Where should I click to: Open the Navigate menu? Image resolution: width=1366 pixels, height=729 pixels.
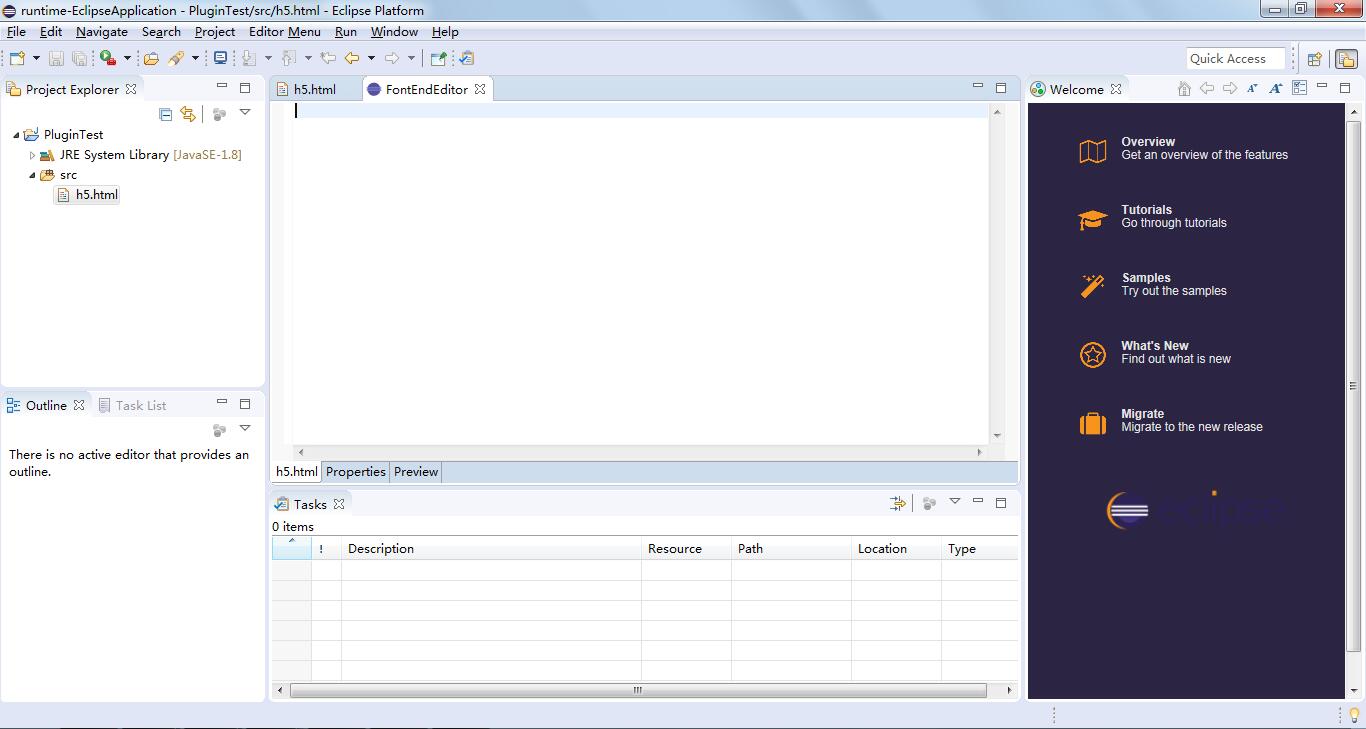[x=102, y=31]
